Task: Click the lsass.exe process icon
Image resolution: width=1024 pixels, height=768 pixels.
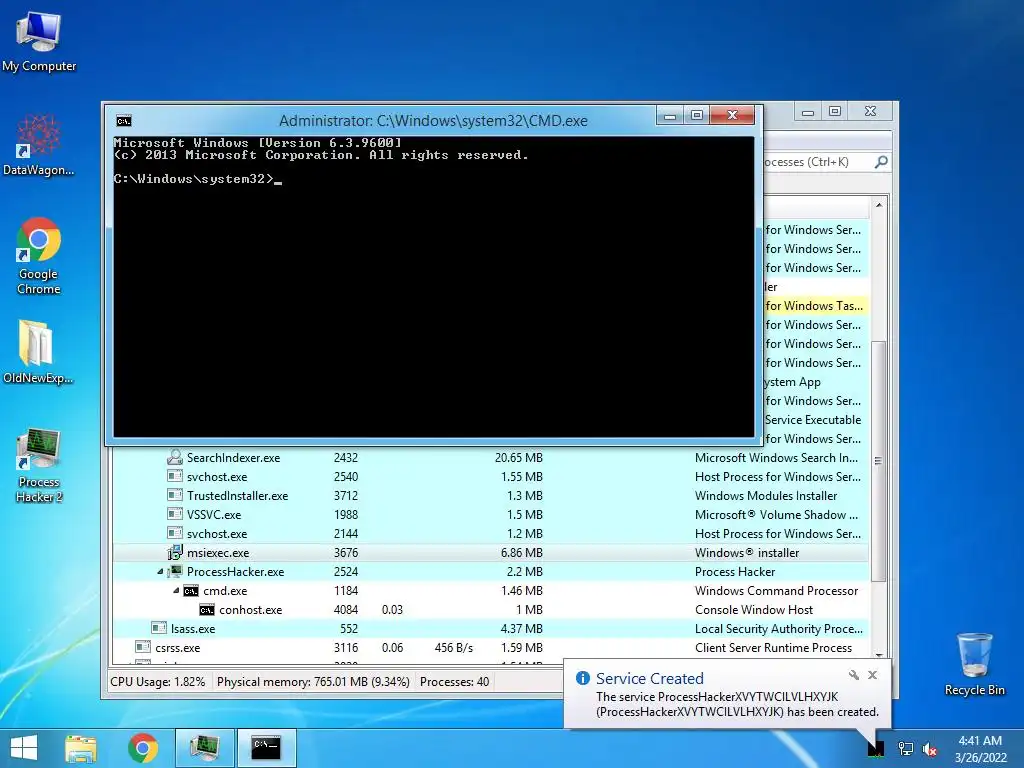Action: (x=159, y=628)
